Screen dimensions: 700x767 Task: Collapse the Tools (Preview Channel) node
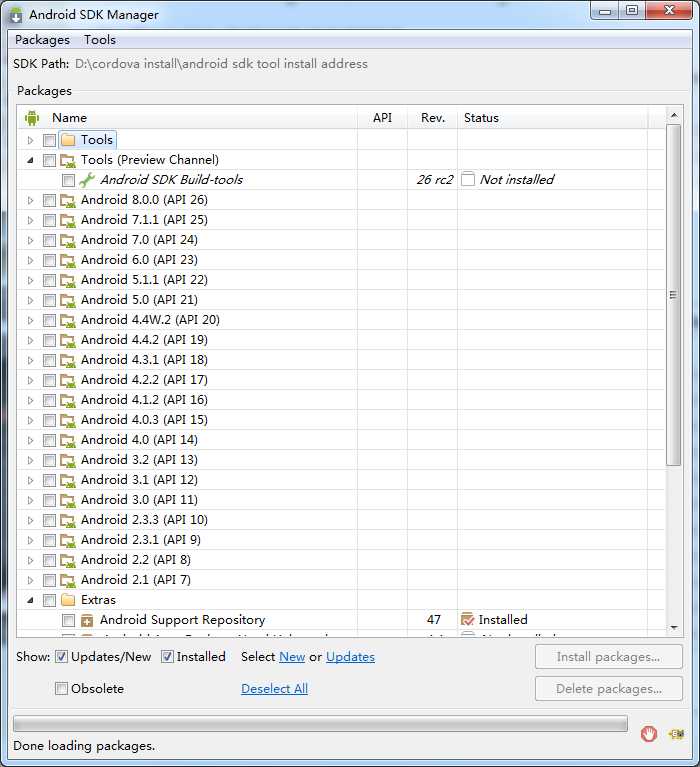click(x=30, y=160)
